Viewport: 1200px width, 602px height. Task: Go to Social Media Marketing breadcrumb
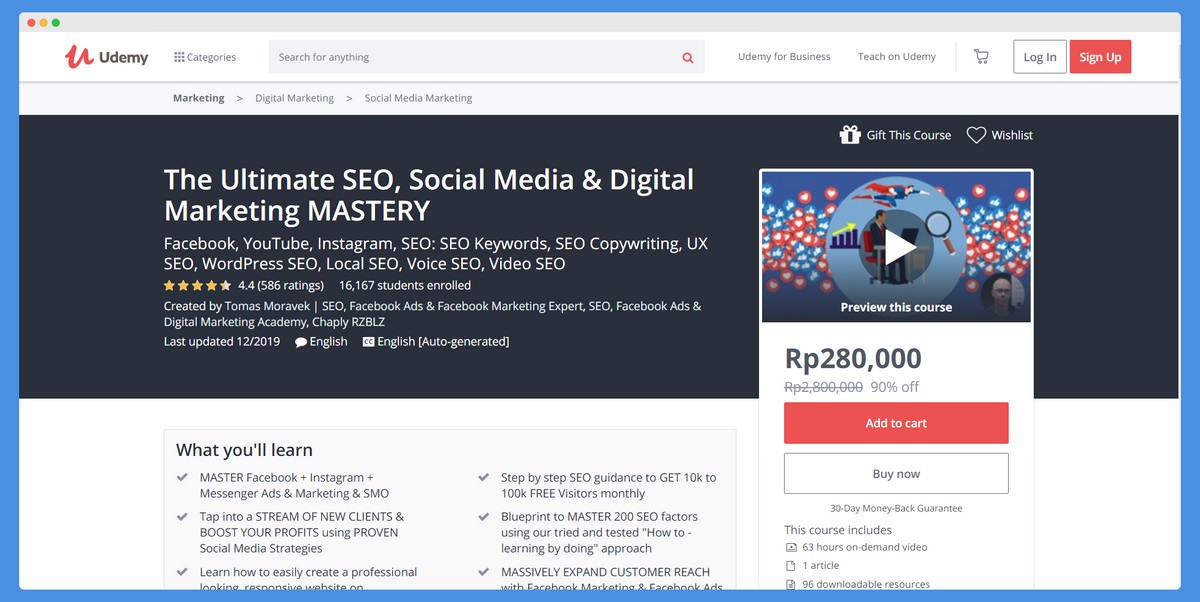(418, 98)
